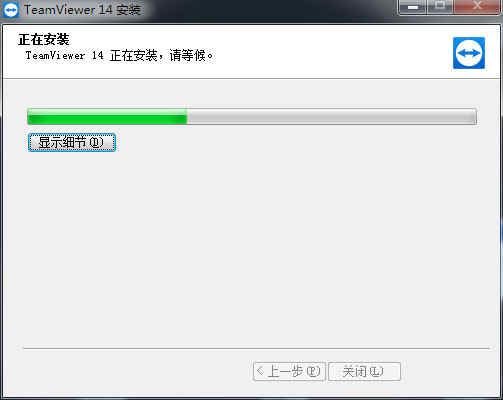This screenshot has width=503, height=400.
Task: Click the green filled part of the progress bar
Action: tap(107, 117)
